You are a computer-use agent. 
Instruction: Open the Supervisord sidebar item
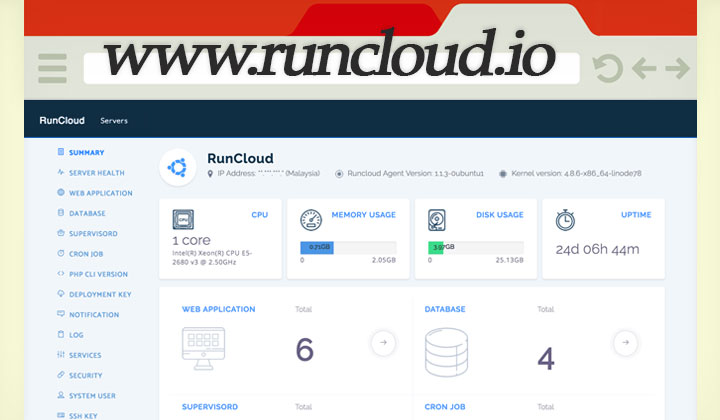pos(93,233)
